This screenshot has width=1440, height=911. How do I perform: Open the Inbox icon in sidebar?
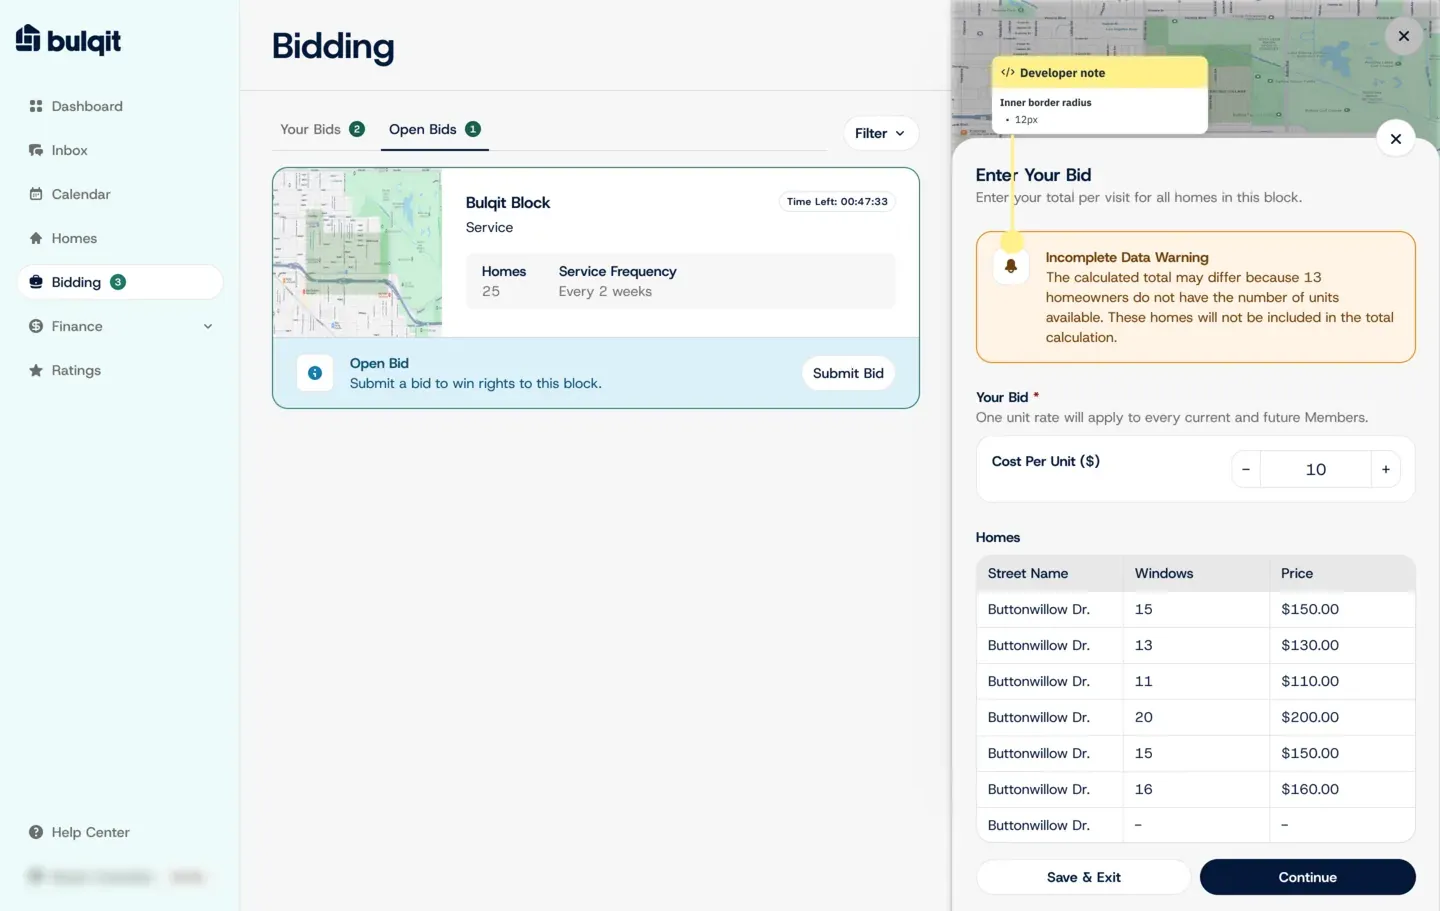36,150
